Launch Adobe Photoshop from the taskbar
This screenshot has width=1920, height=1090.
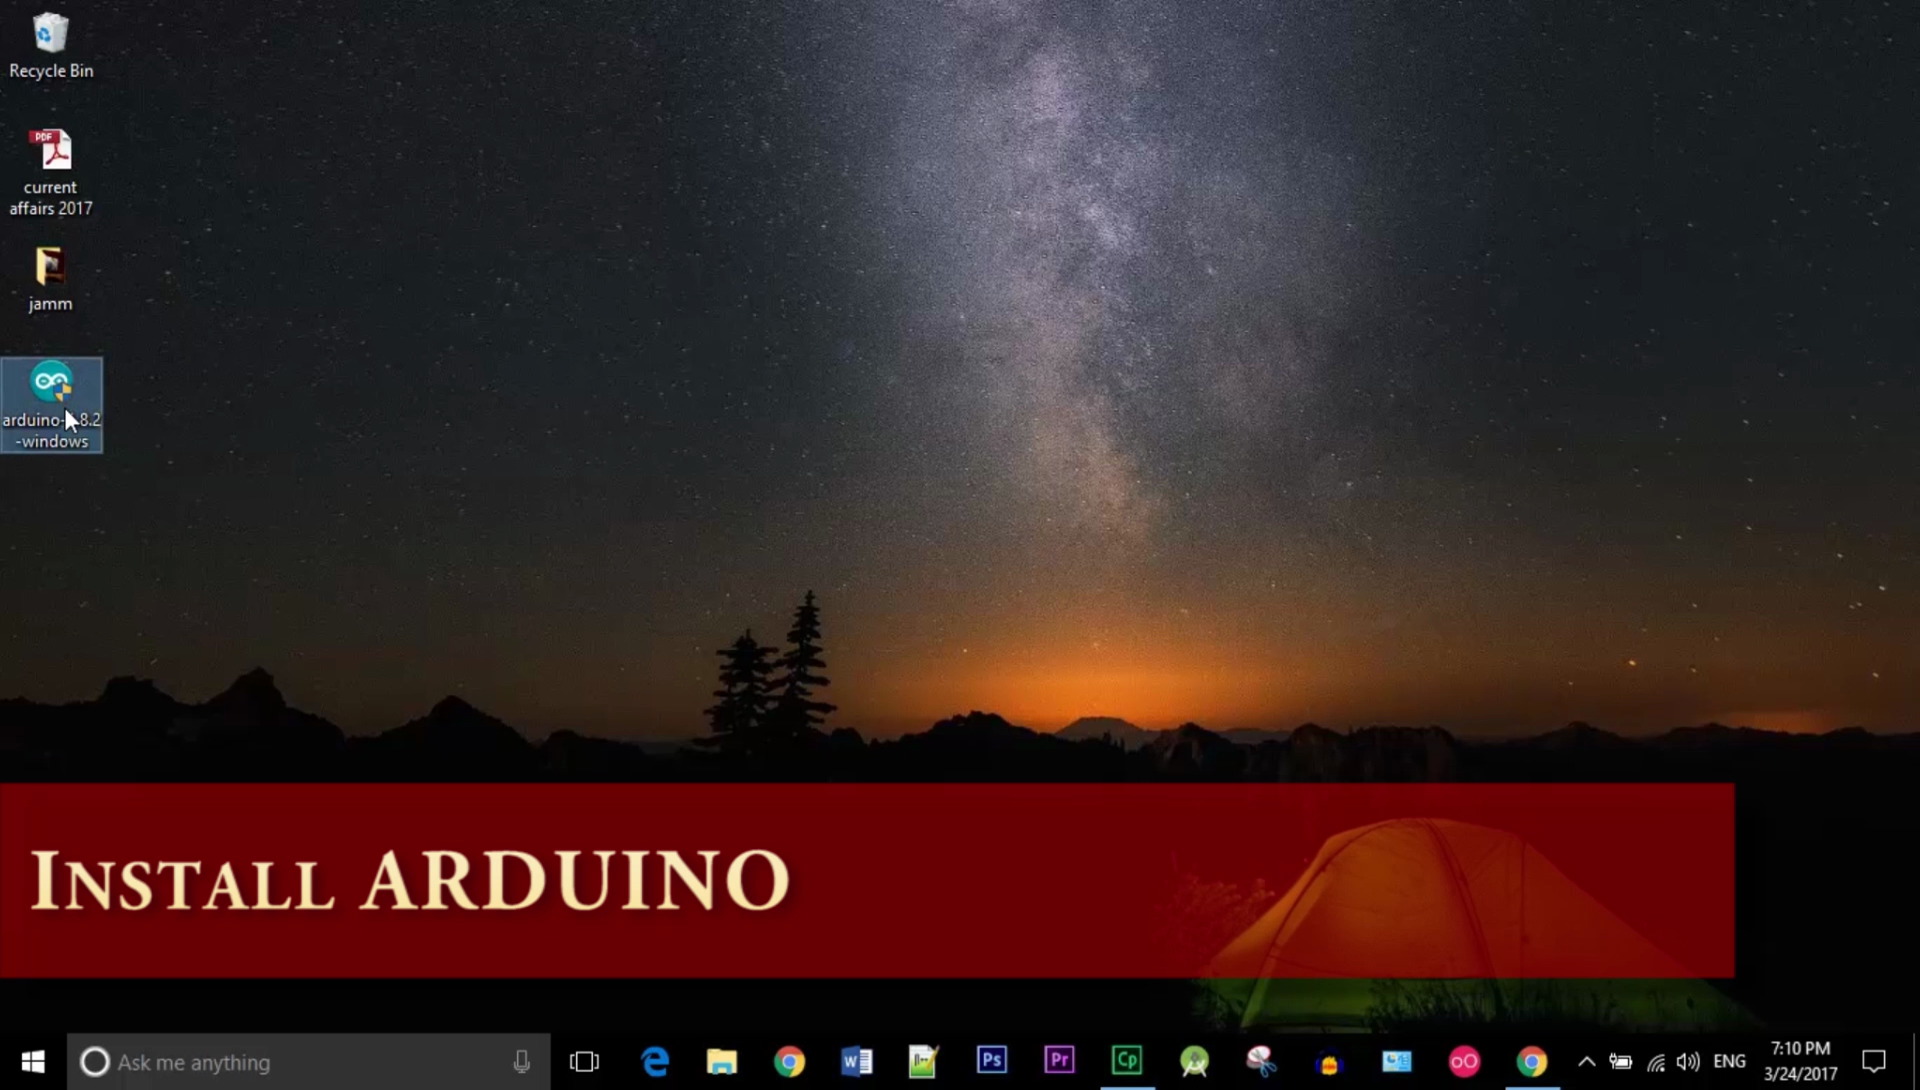pyautogui.click(x=991, y=1060)
